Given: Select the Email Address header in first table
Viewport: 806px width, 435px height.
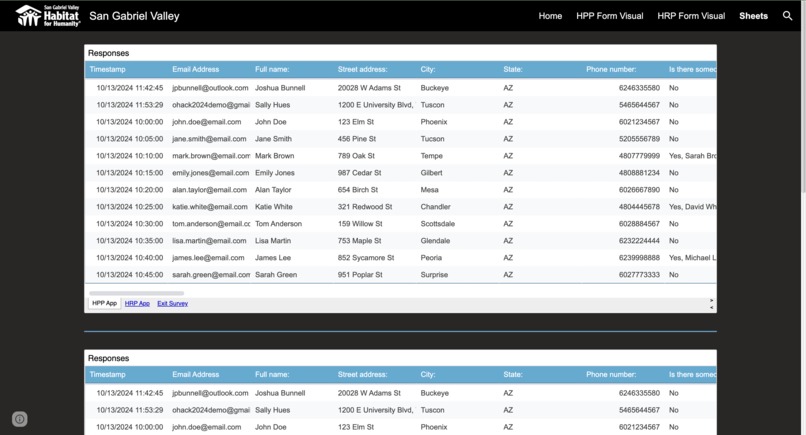Looking at the screenshot, I should [195, 69].
